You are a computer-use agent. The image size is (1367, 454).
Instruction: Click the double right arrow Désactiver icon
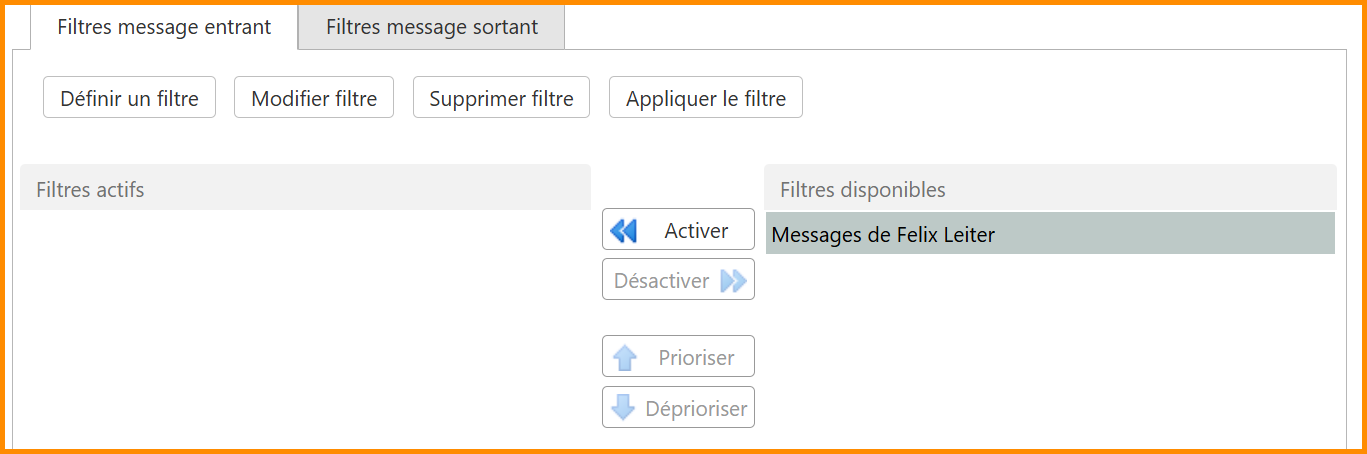733,281
